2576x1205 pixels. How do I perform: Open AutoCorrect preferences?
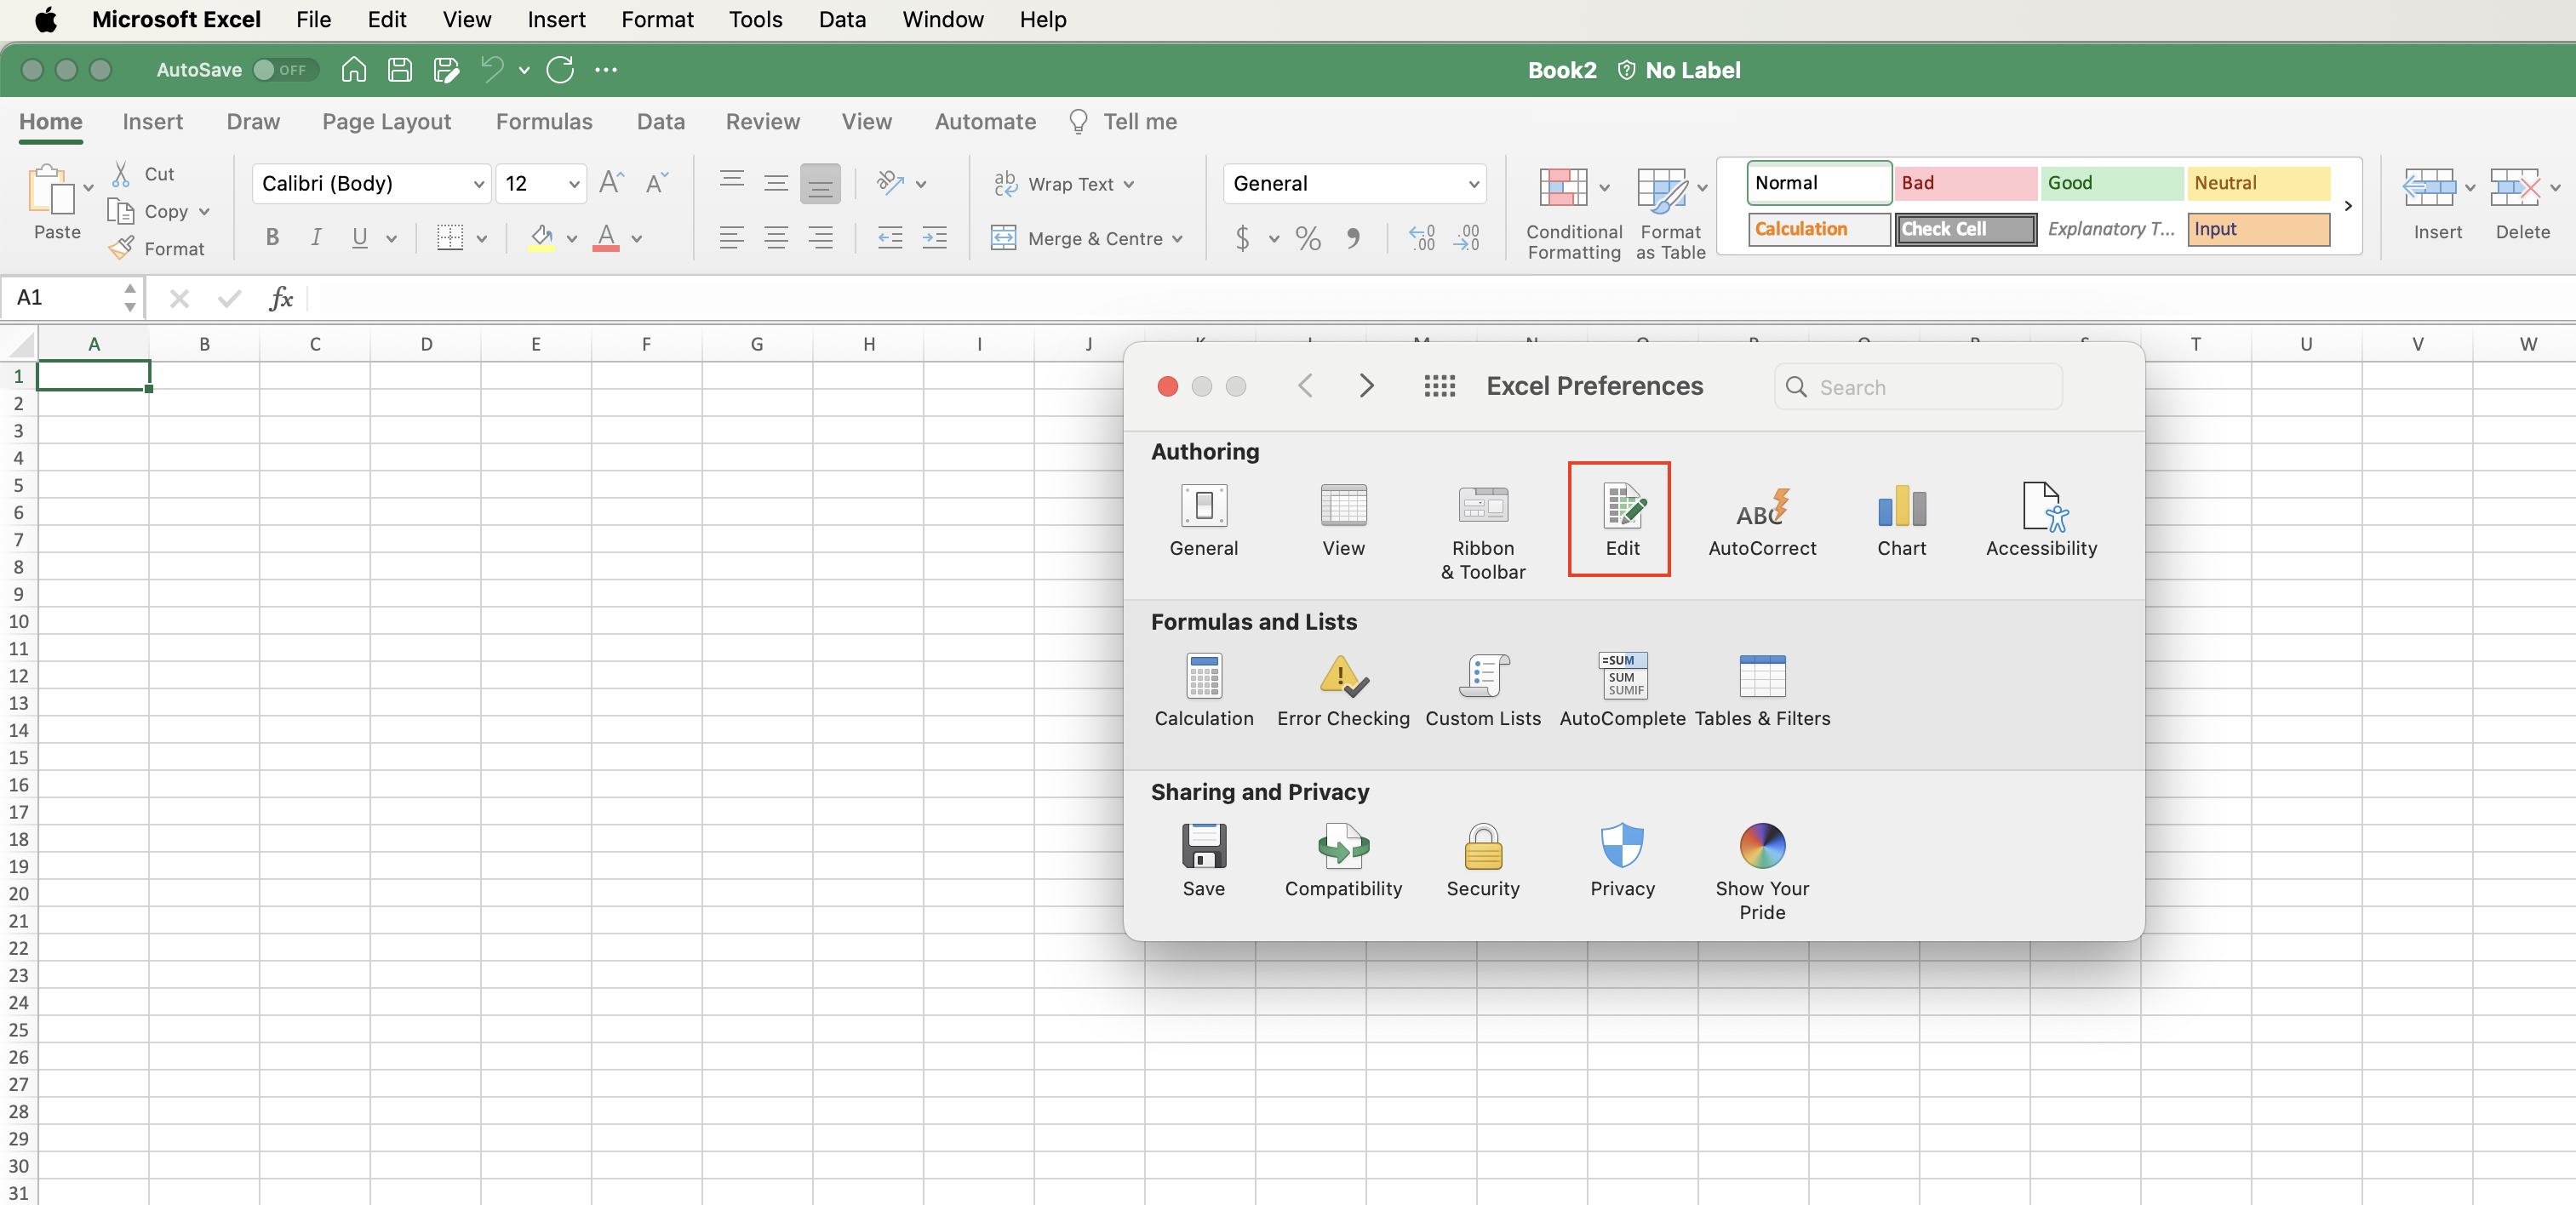tap(1761, 520)
